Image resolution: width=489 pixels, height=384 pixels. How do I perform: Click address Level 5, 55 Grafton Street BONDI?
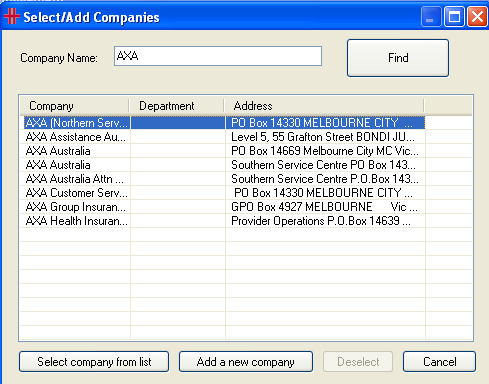[x=323, y=137]
